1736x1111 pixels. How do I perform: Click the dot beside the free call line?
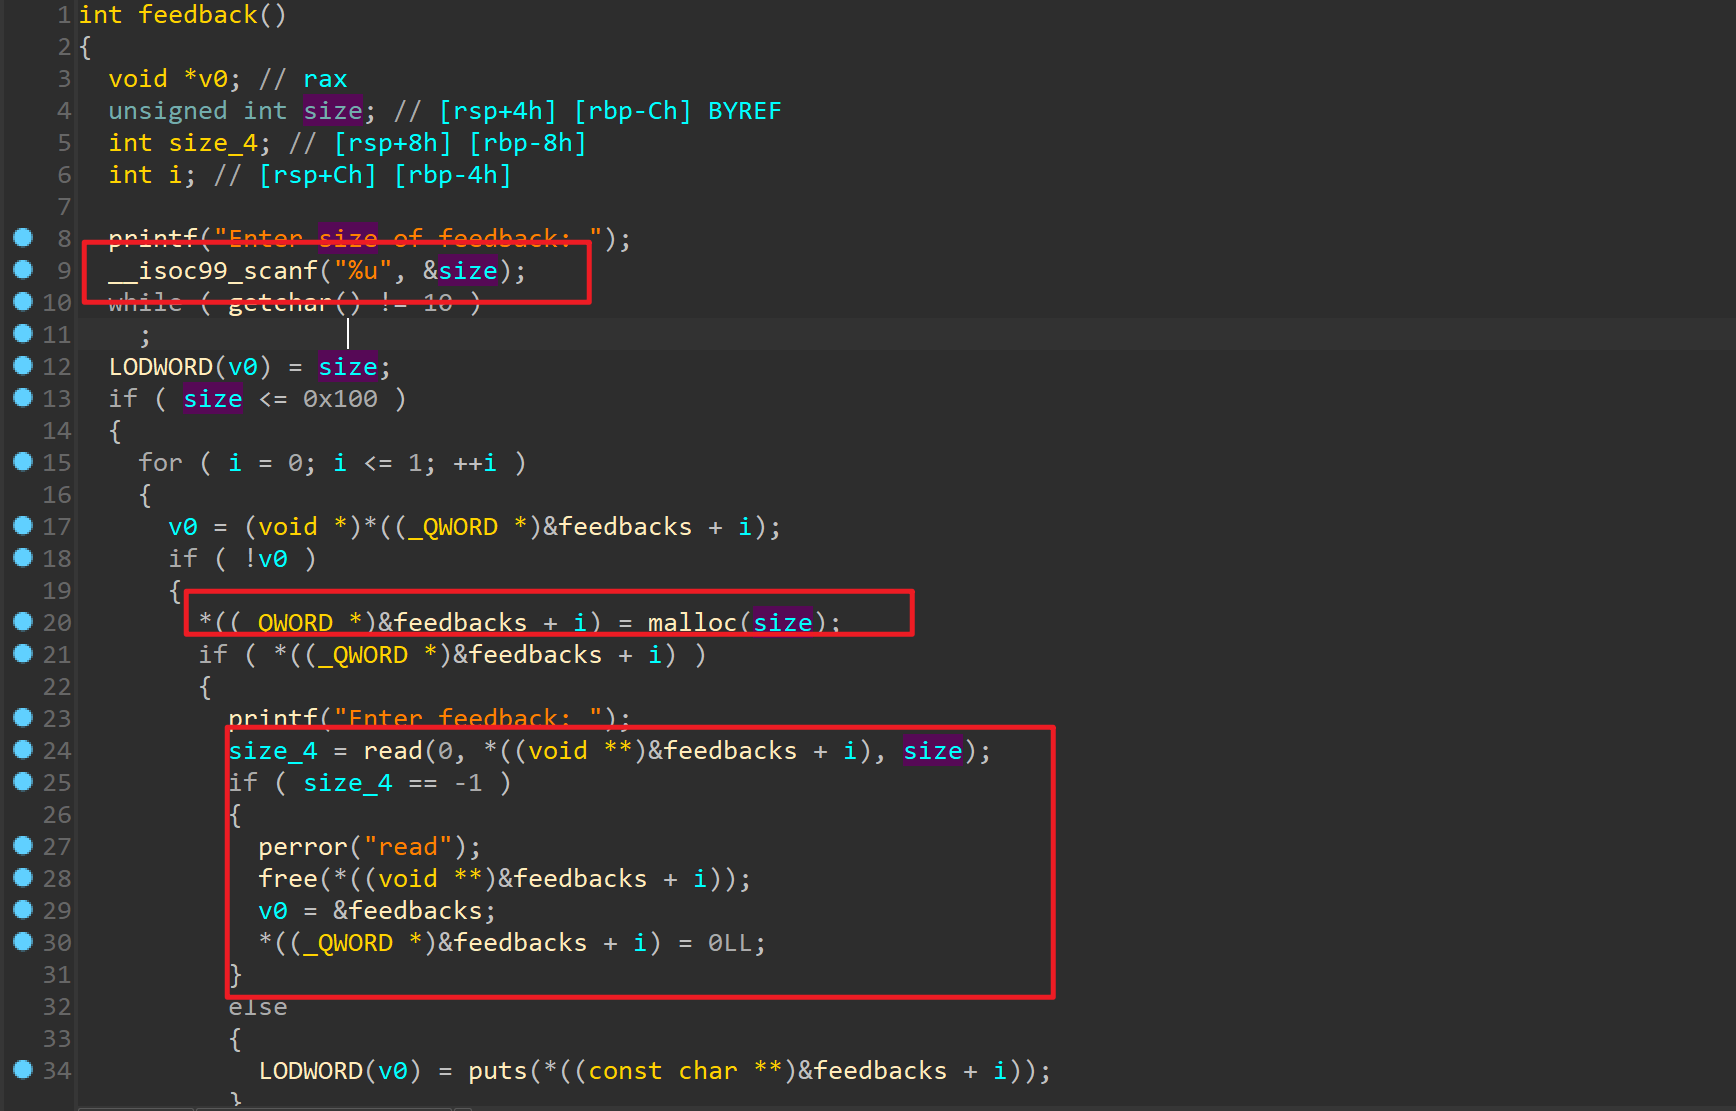tap(23, 878)
